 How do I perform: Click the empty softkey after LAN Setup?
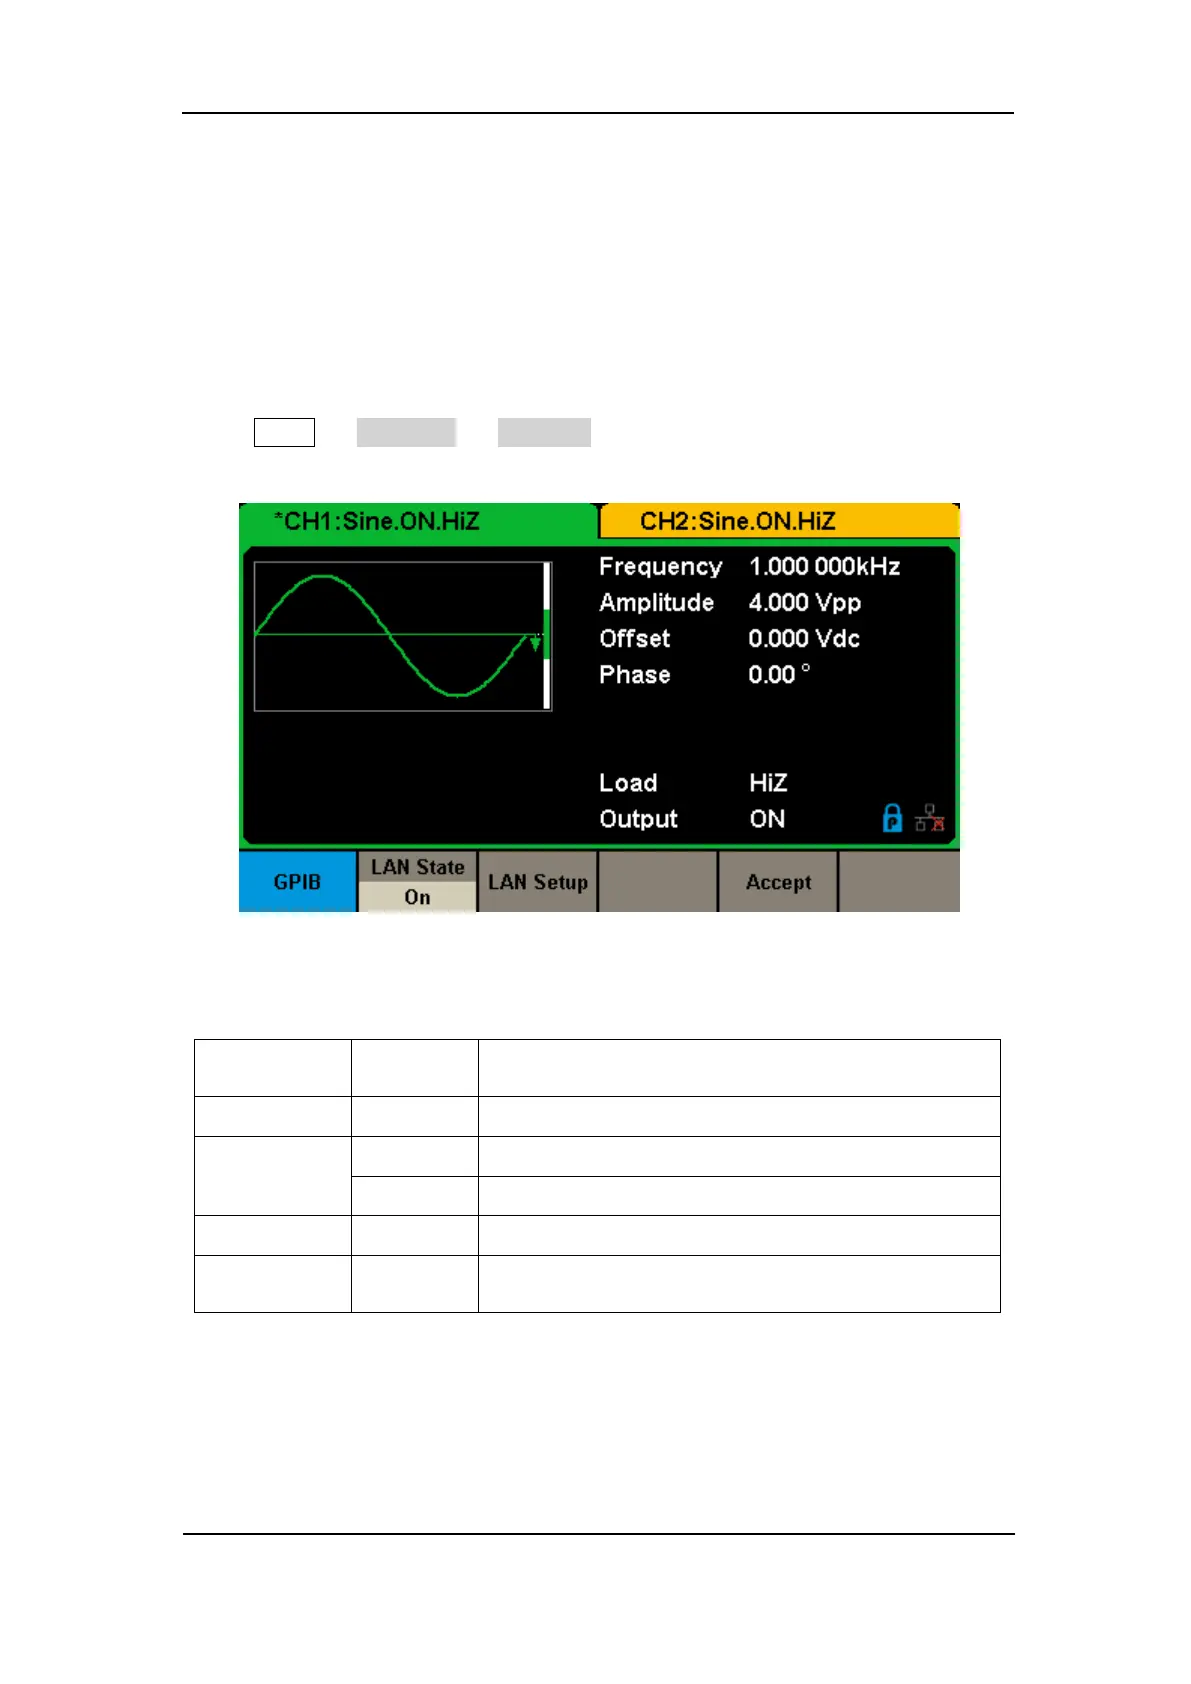[658, 882]
